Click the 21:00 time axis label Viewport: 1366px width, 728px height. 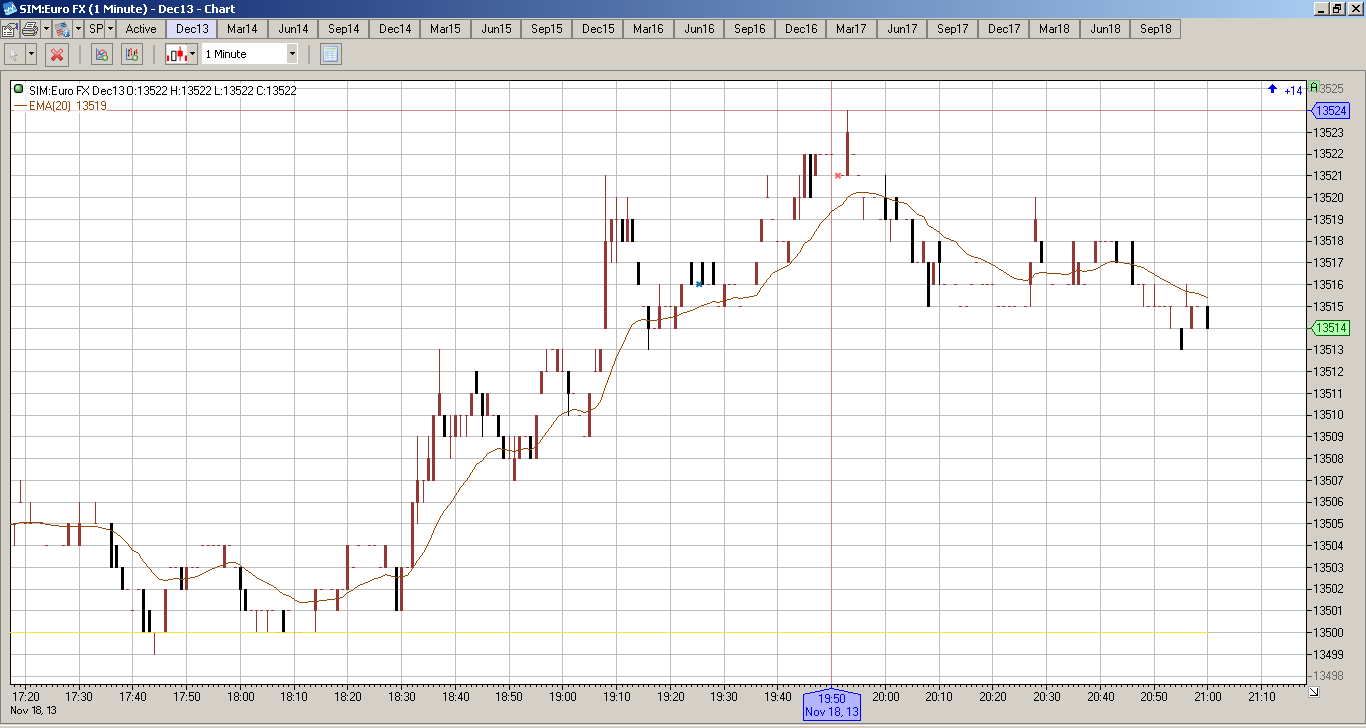[x=1208, y=697]
